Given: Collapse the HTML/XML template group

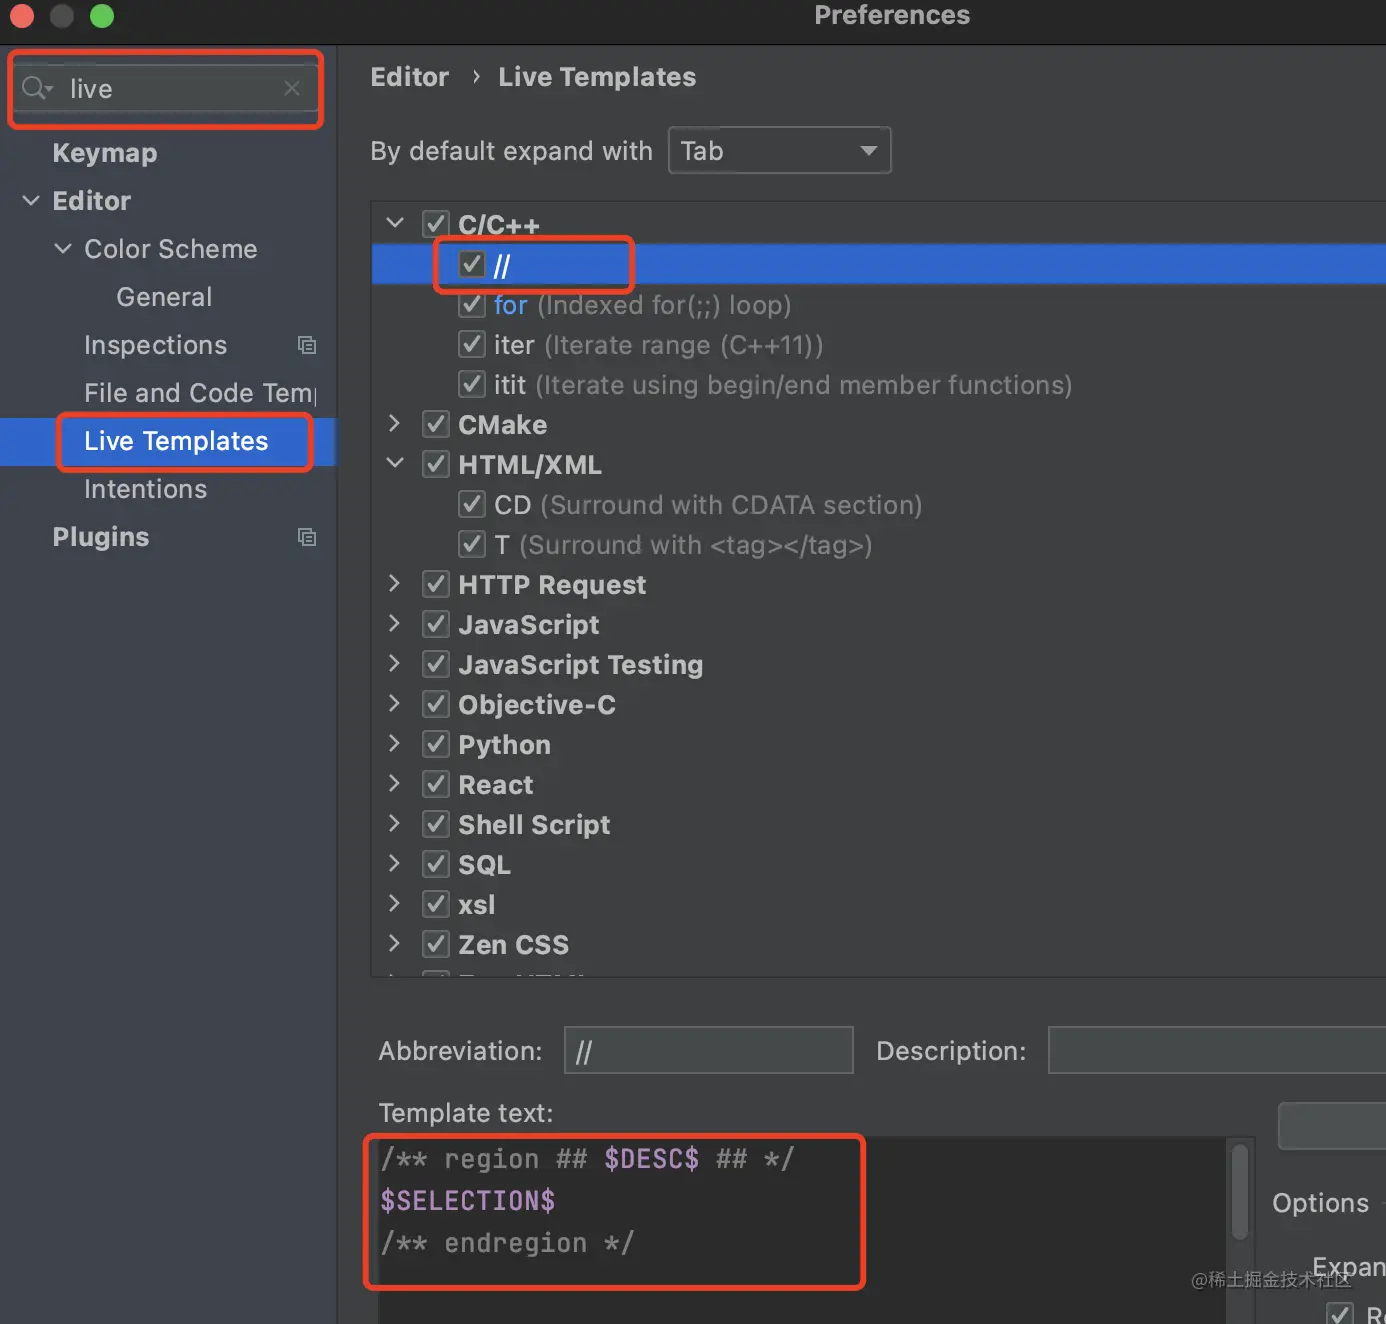Looking at the screenshot, I should pyautogui.click(x=394, y=463).
